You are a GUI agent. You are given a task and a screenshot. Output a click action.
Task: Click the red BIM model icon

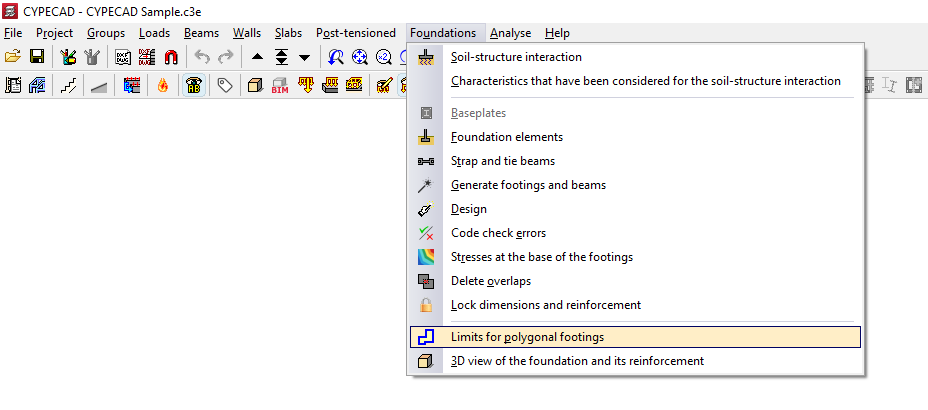click(280, 86)
